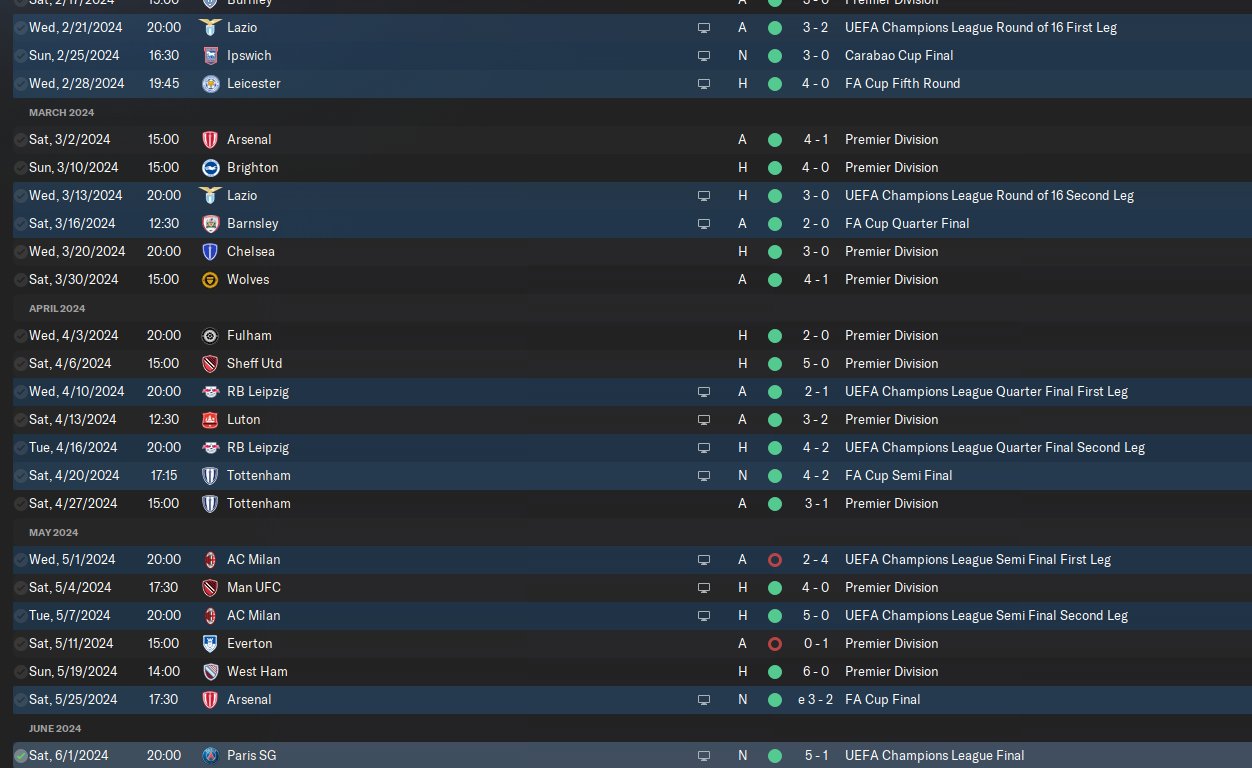This screenshot has height=768, width=1252.
Task: Click TV broadcast icon on Luton row
Action: click(704, 419)
